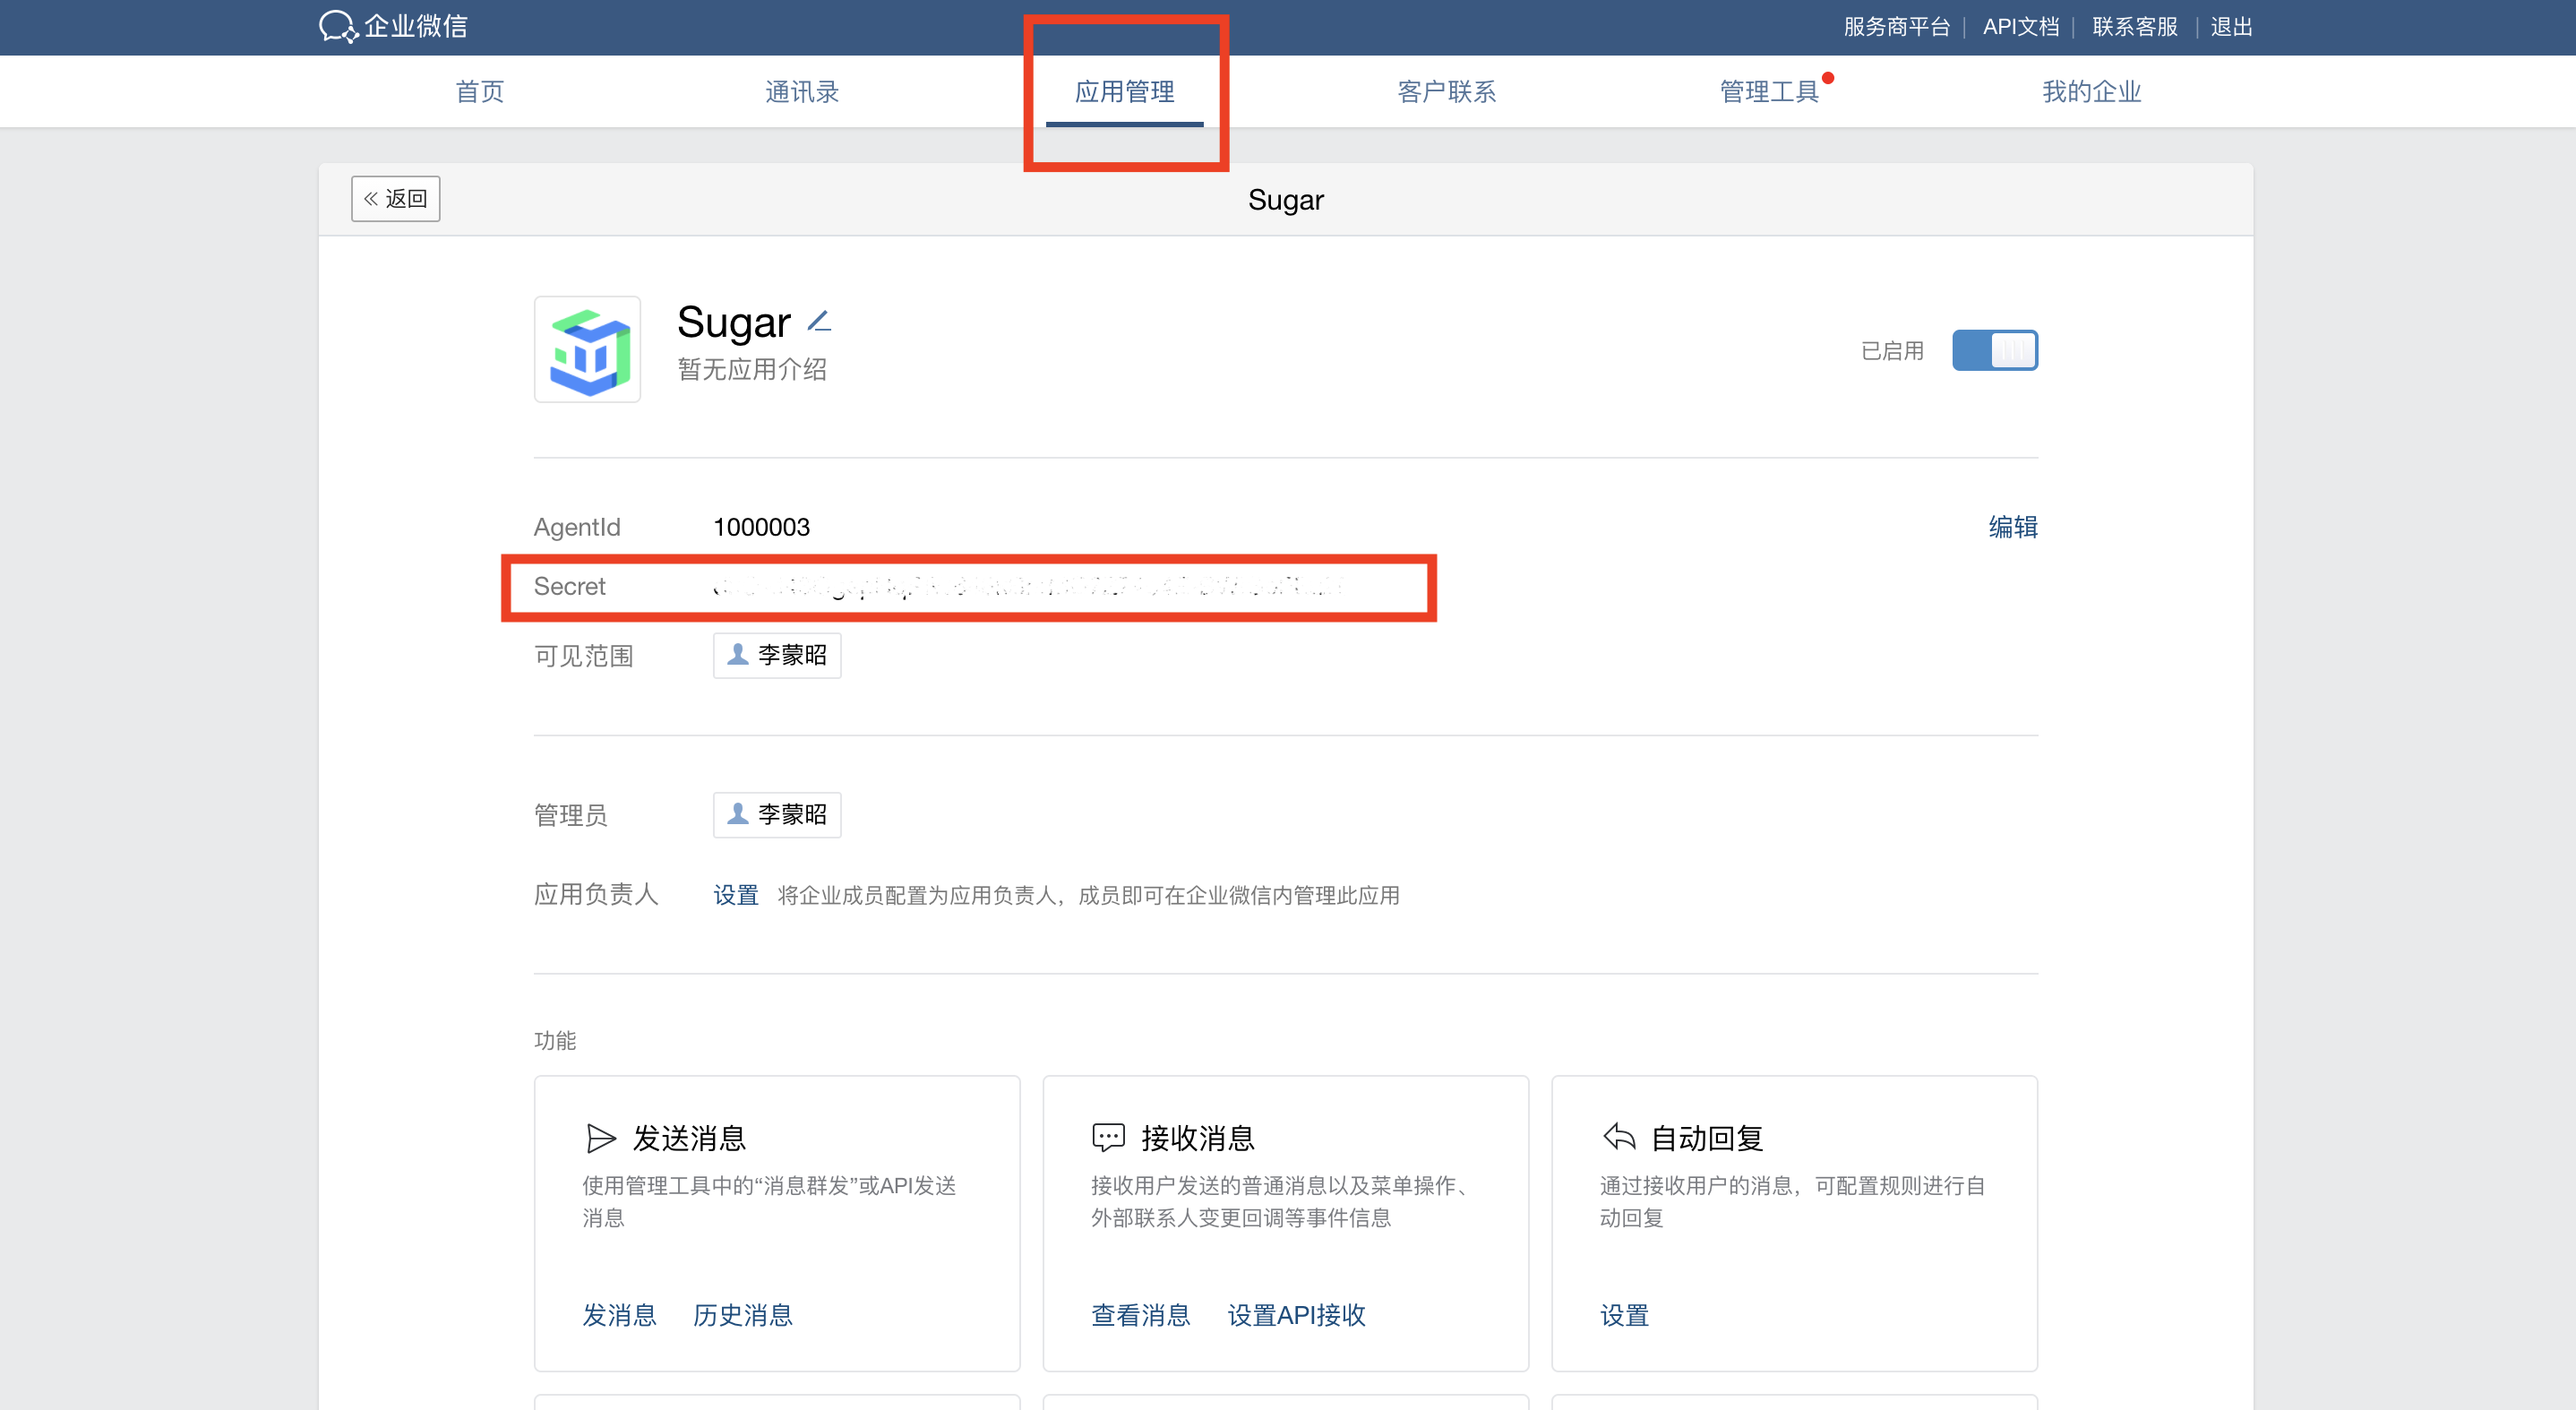
Task: Click the 发送消息 card heading
Action: 689,1138
